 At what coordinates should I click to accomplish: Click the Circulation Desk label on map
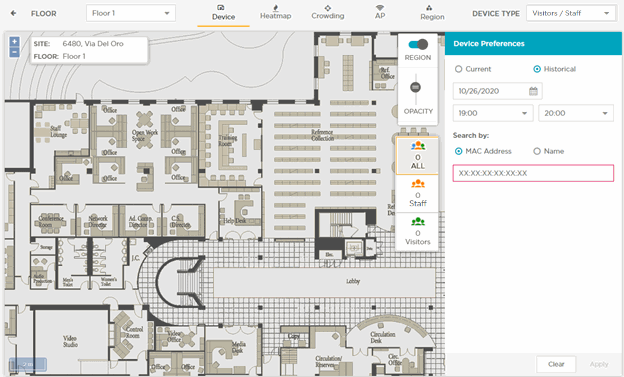point(382,337)
